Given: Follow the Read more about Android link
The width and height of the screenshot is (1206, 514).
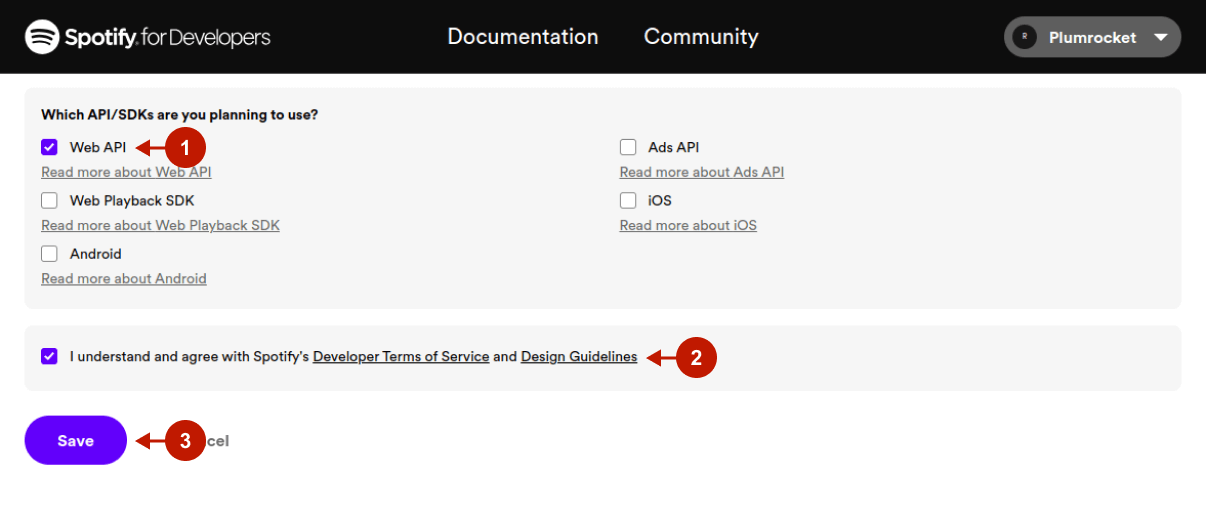Looking at the screenshot, I should [x=123, y=279].
